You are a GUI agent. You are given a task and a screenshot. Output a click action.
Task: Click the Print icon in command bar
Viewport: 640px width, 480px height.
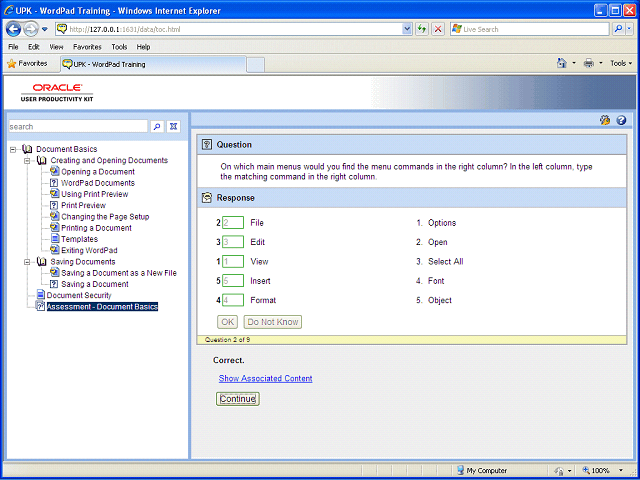tap(589, 63)
